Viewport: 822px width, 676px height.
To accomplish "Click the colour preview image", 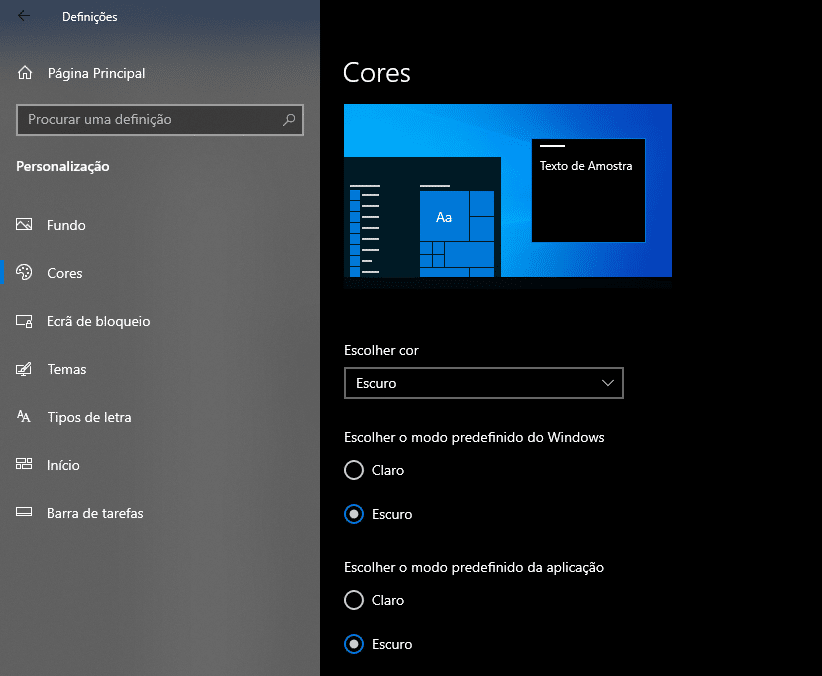I will click(507, 196).
